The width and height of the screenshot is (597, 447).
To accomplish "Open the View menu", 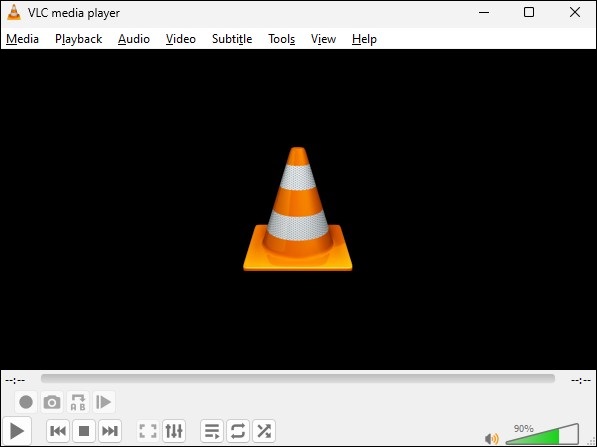I will coord(323,39).
